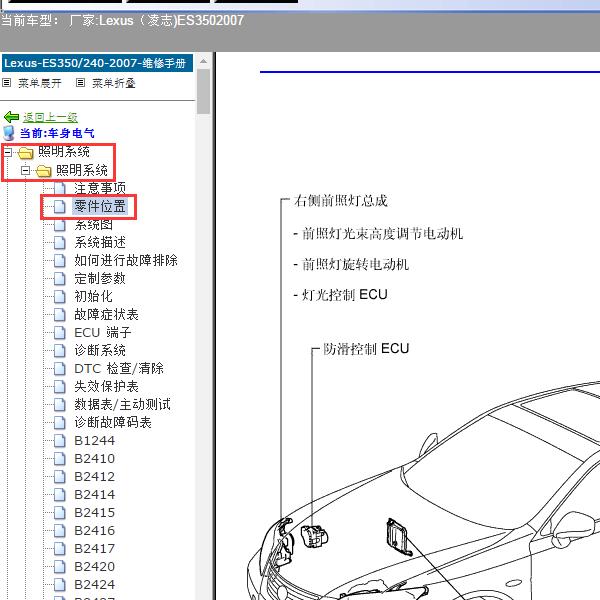The height and width of the screenshot is (600, 600).
Task: Click the document icon beside B1244
Action: point(60,440)
